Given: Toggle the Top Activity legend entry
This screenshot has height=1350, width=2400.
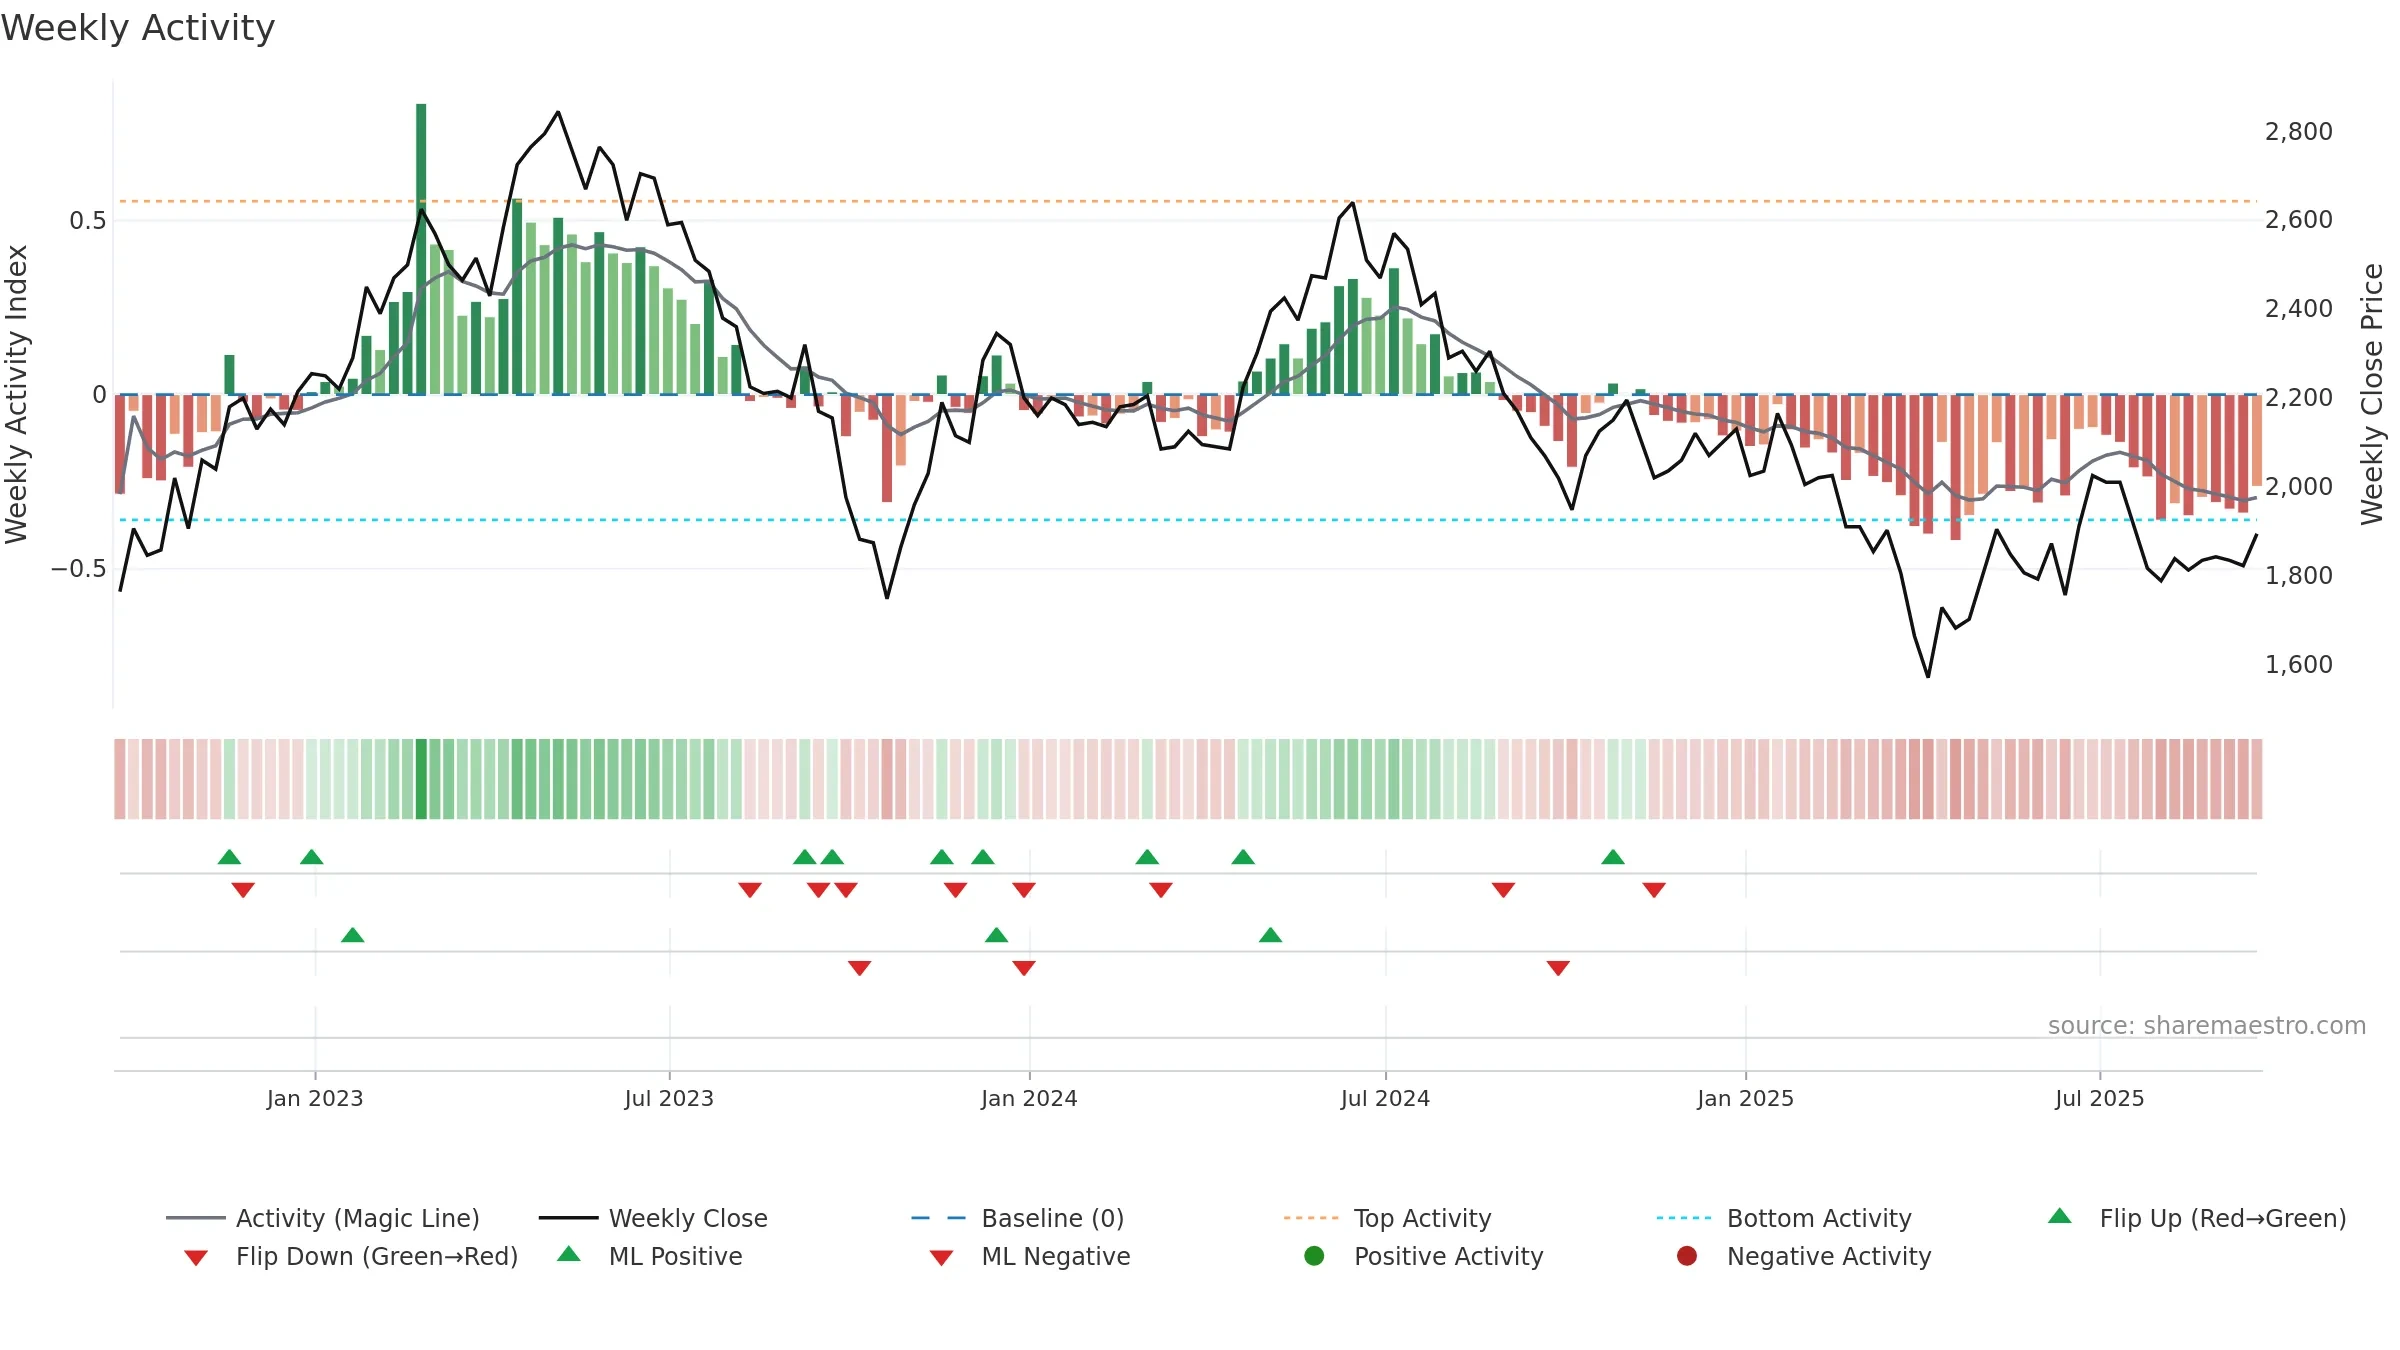Looking at the screenshot, I should pos(1388,1218).
